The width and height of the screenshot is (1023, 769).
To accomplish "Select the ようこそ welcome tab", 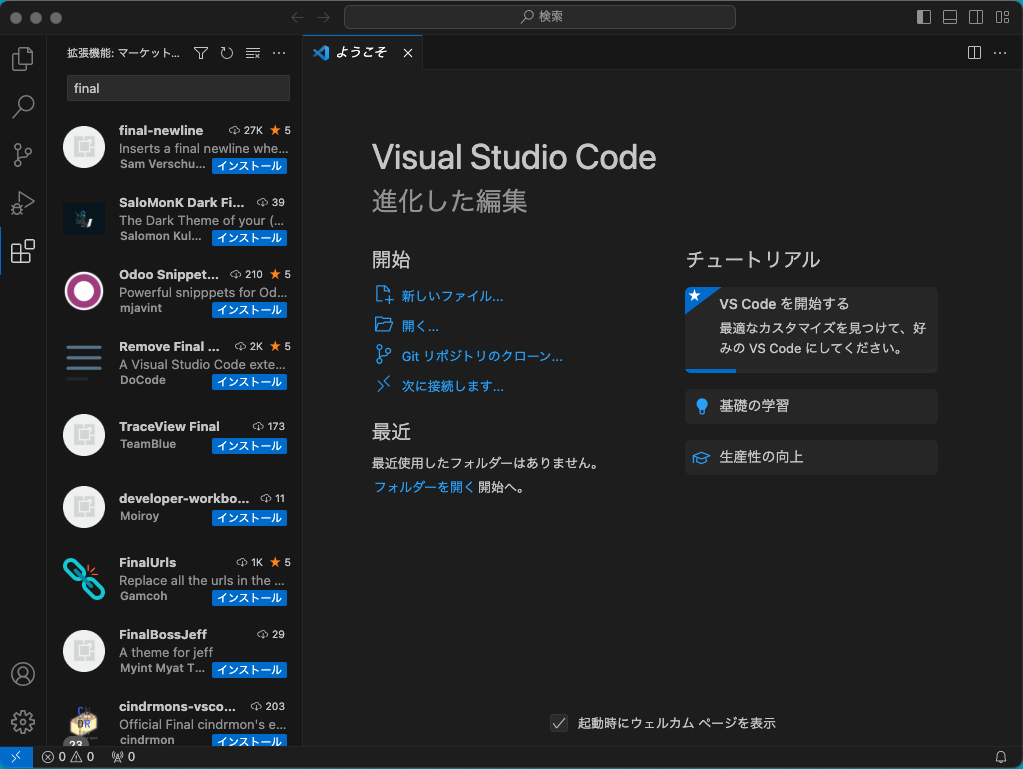I will click(x=360, y=53).
